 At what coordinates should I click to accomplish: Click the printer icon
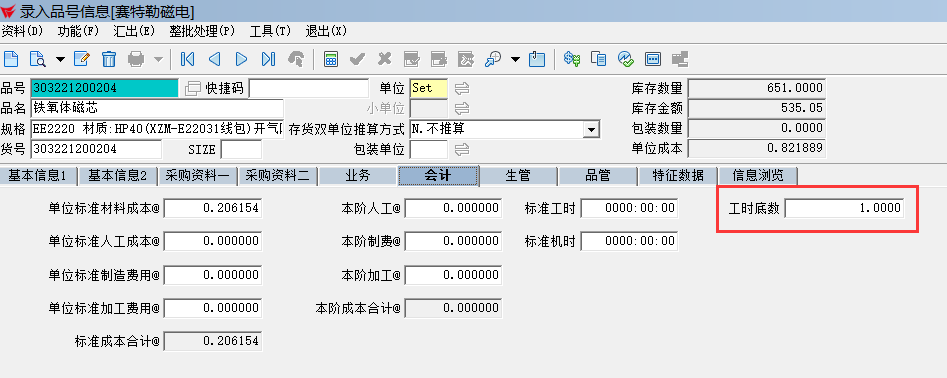tap(136, 59)
